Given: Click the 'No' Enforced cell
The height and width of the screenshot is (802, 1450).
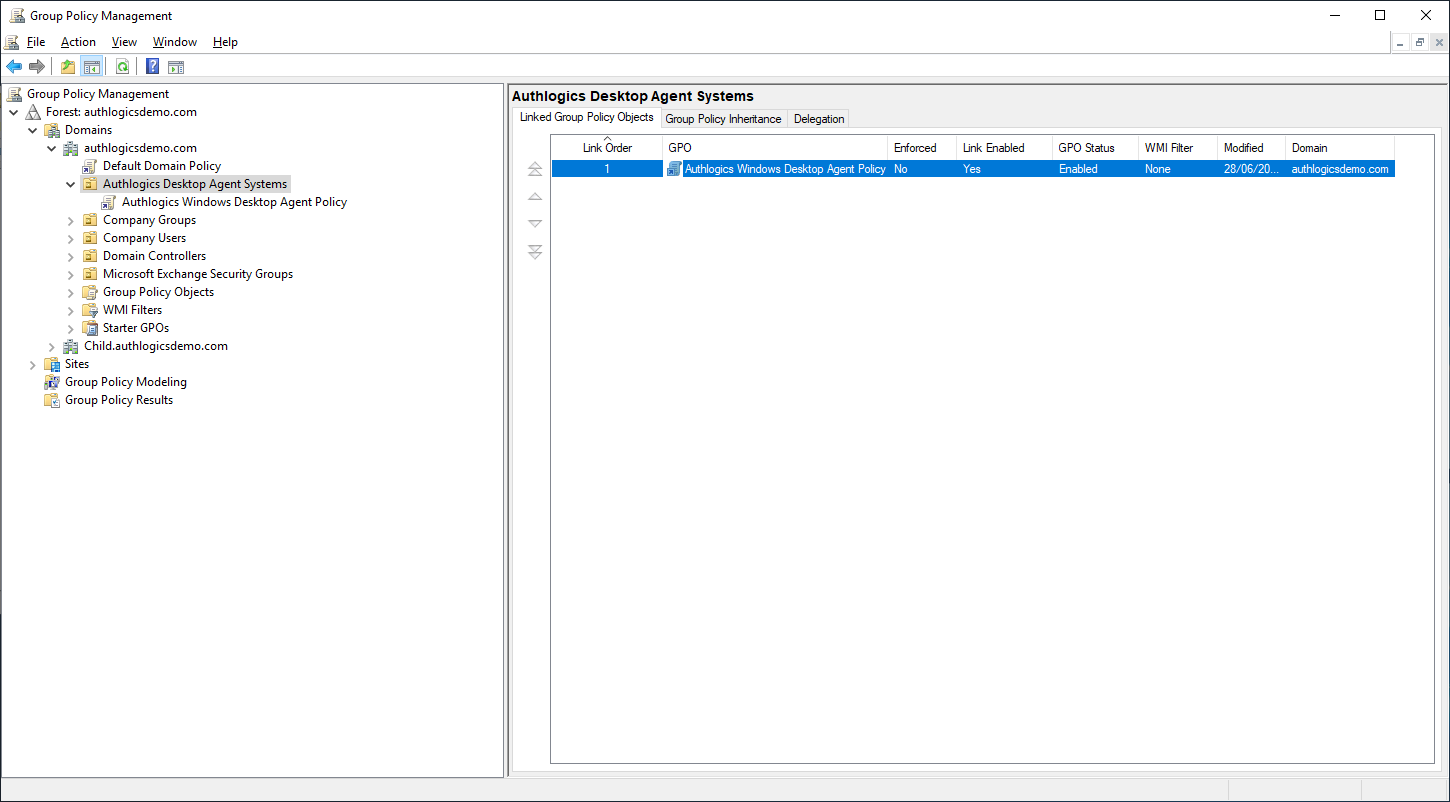Looking at the screenshot, I should (x=901, y=169).
